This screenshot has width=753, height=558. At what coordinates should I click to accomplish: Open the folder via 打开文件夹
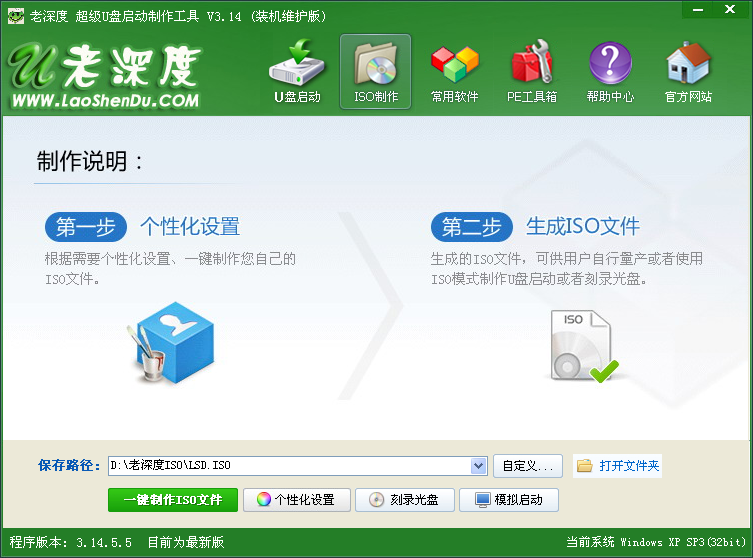pyautogui.click(x=618, y=466)
